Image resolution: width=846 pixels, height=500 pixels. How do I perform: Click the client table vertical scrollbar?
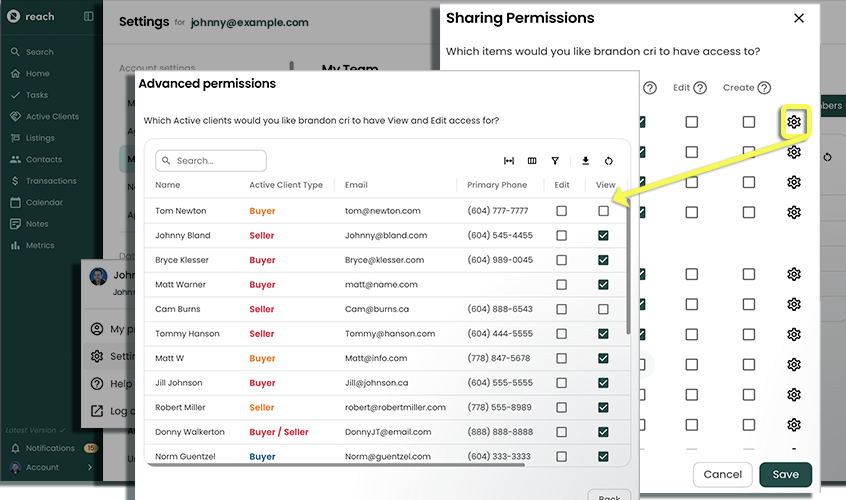(627, 270)
